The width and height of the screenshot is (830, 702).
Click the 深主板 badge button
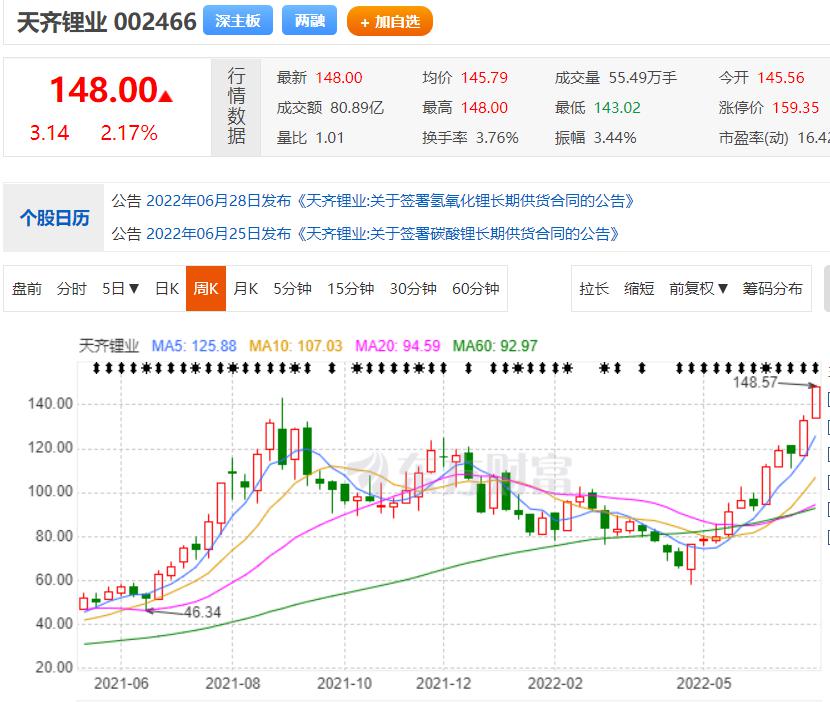[238, 21]
